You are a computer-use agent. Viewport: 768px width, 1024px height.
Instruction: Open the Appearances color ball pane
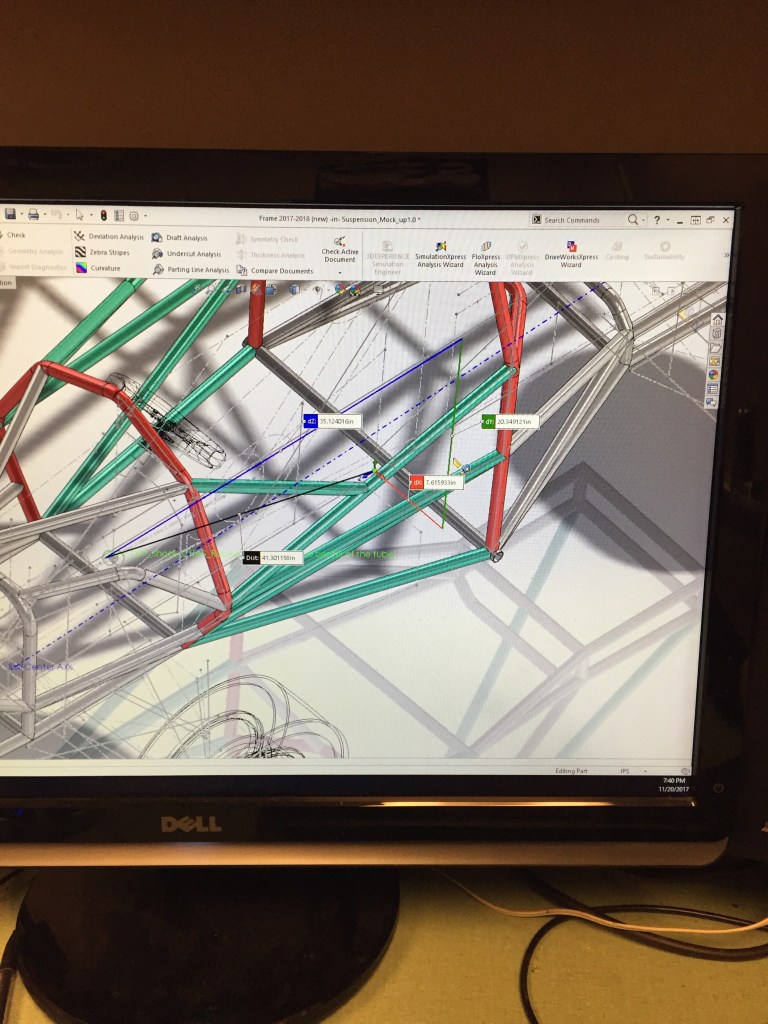pos(714,374)
